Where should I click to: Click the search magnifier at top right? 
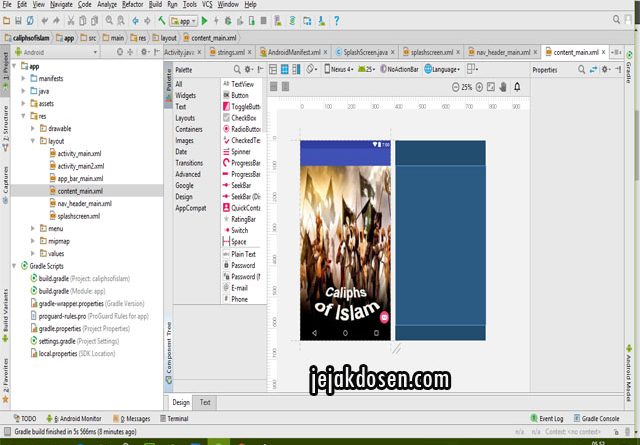616,20
